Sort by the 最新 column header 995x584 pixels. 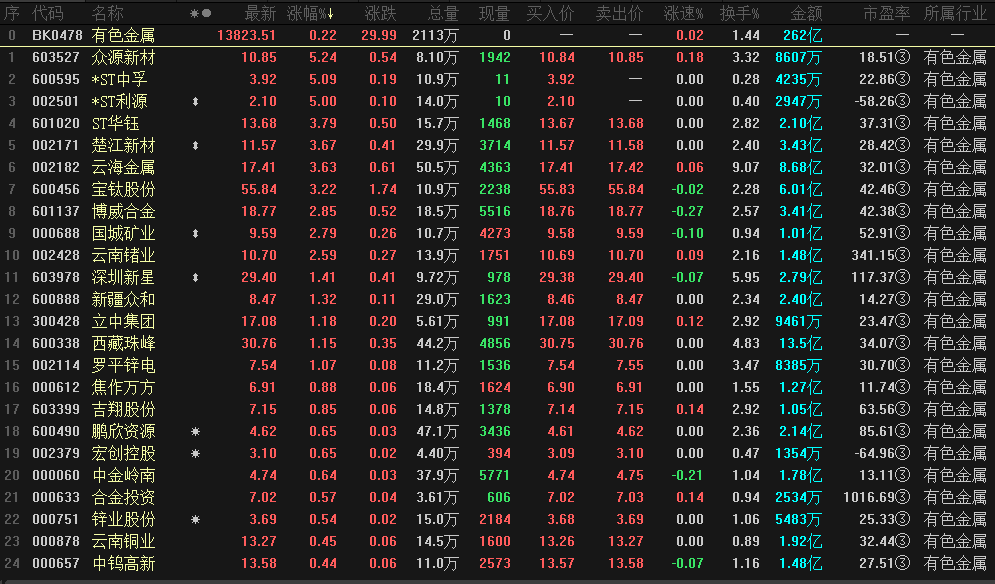tap(260, 13)
